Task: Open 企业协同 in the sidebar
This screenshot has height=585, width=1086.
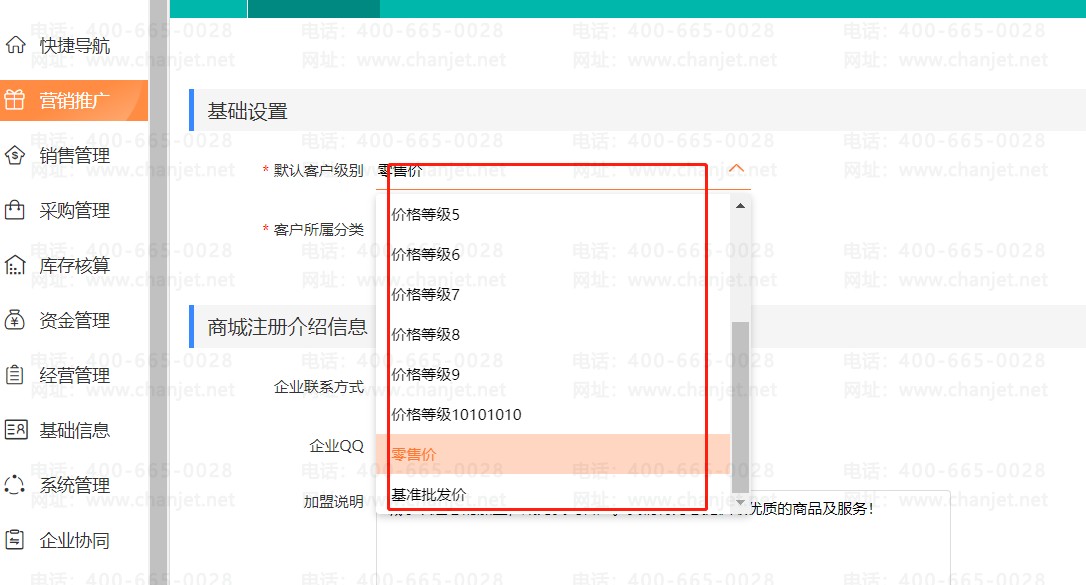Action: point(74,541)
